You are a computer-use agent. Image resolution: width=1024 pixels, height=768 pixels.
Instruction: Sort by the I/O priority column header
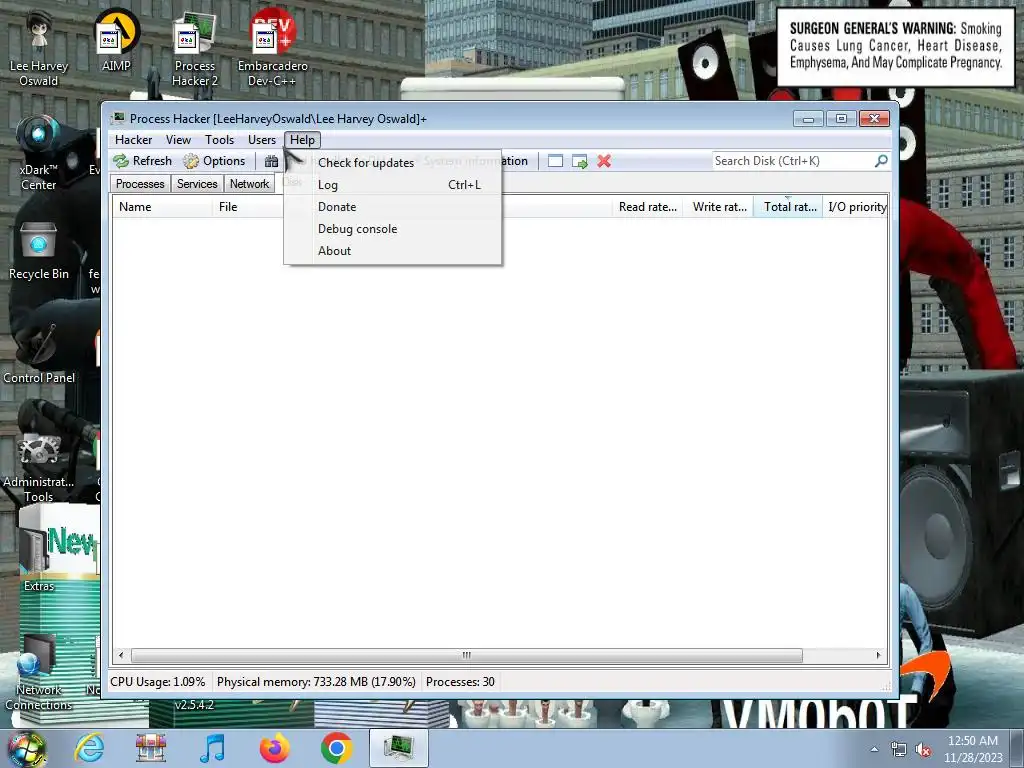click(x=856, y=207)
